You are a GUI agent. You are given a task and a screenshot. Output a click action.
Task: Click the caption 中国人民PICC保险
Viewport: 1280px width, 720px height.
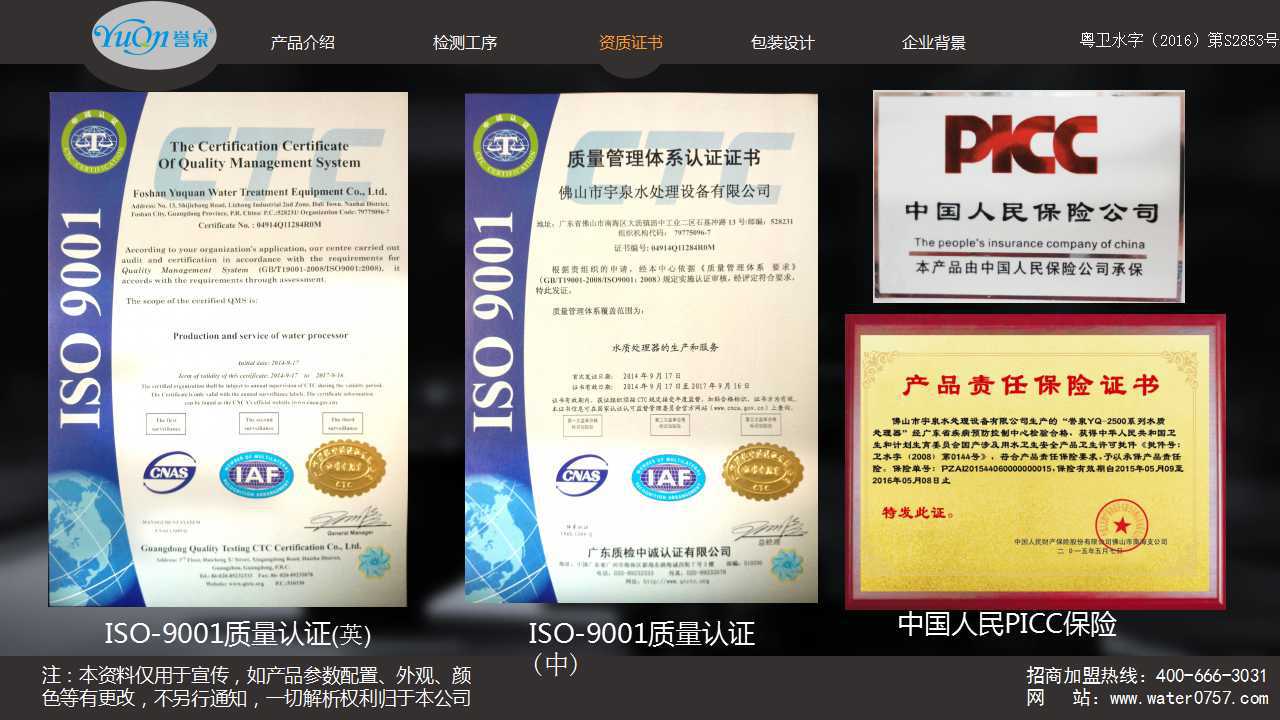click(1007, 624)
